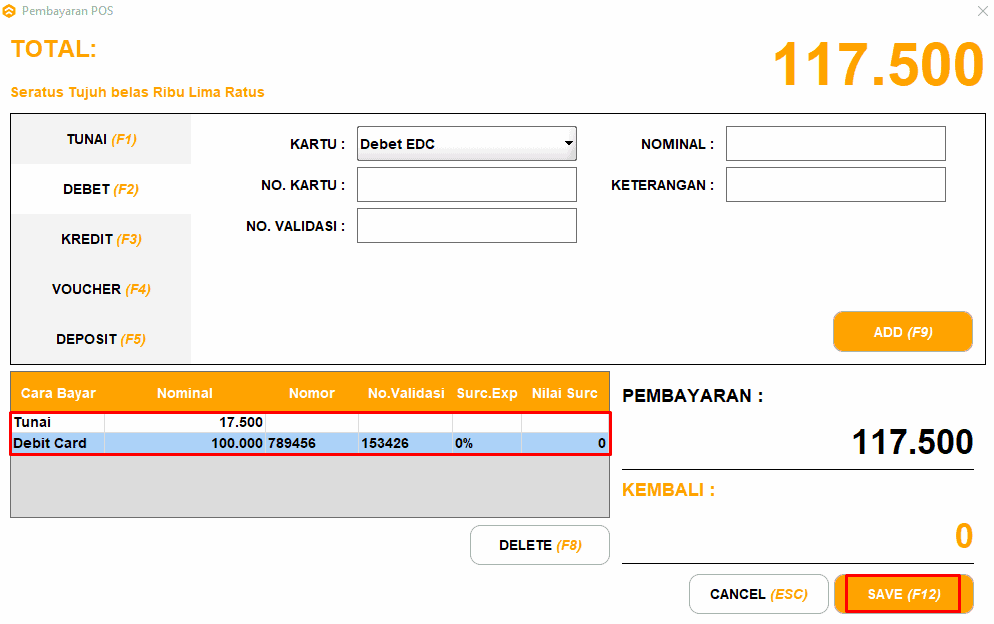
Task: Click the 100.000 nominal cell
Action: click(184, 443)
